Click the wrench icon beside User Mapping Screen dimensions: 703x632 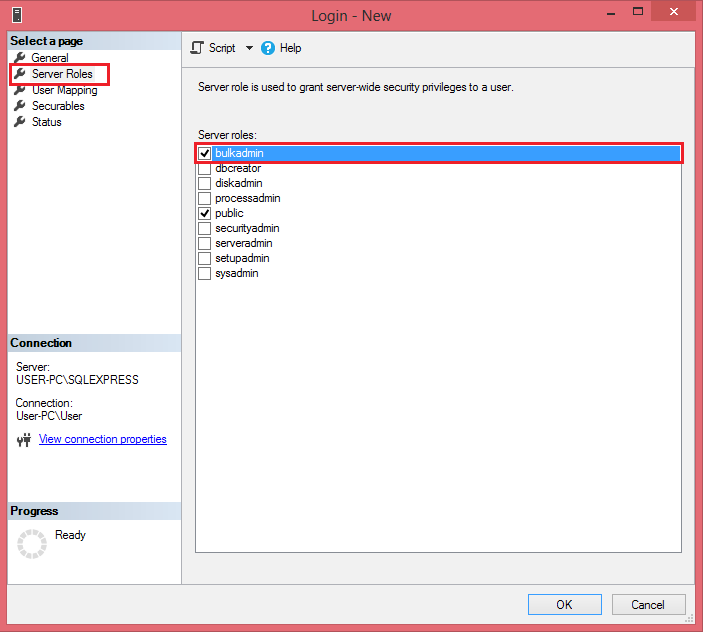coord(20,90)
